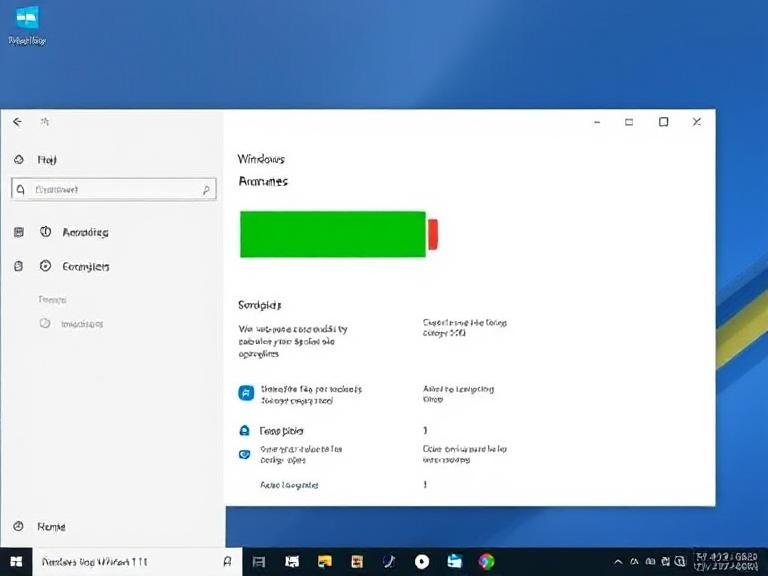Open the orange app icon on the taskbar
Image resolution: width=768 pixels, height=576 pixels.
[x=357, y=561]
